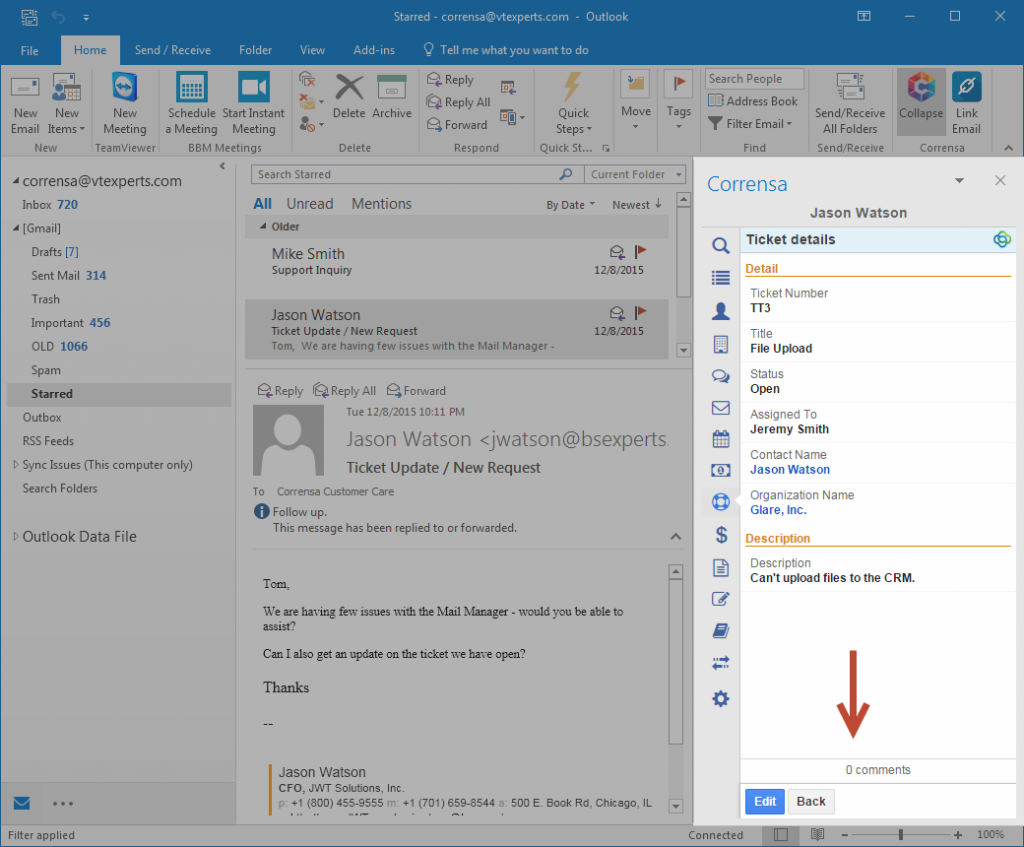Viewport: 1024px width, 847px height.
Task: Switch to reading view in status bar
Action: click(x=817, y=835)
